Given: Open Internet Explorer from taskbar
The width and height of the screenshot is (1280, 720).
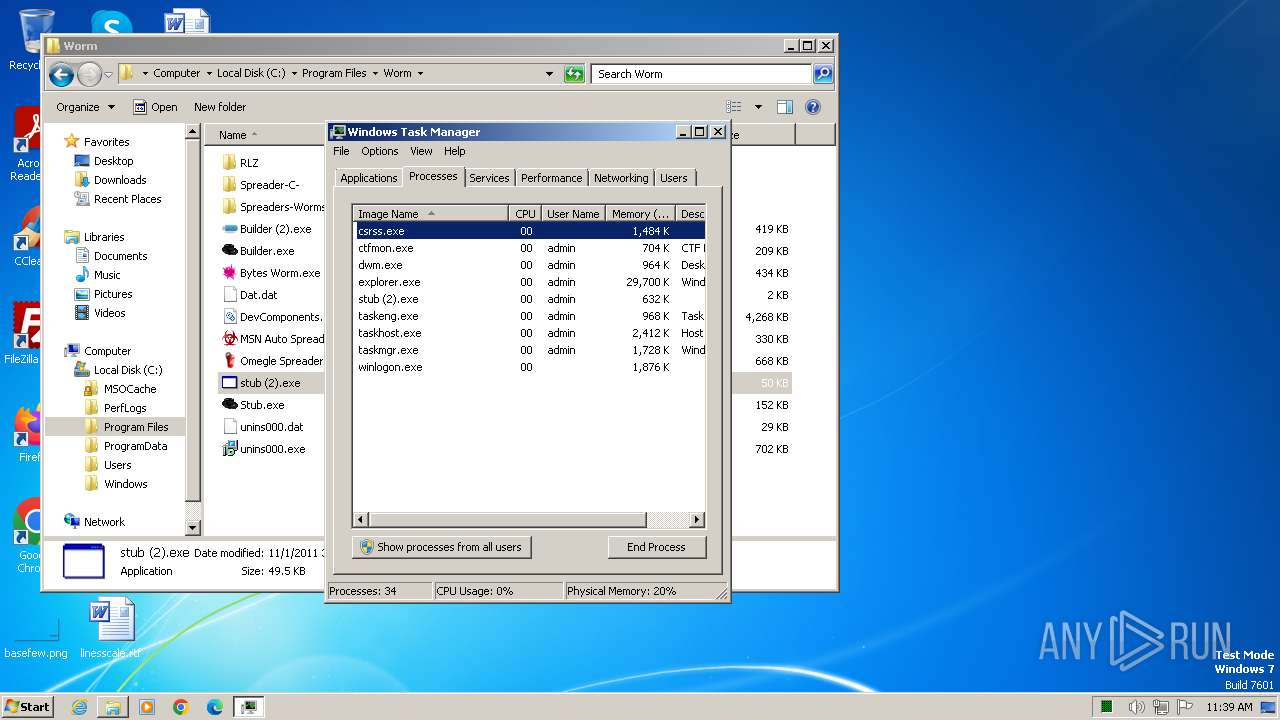Looking at the screenshot, I should click(79, 707).
